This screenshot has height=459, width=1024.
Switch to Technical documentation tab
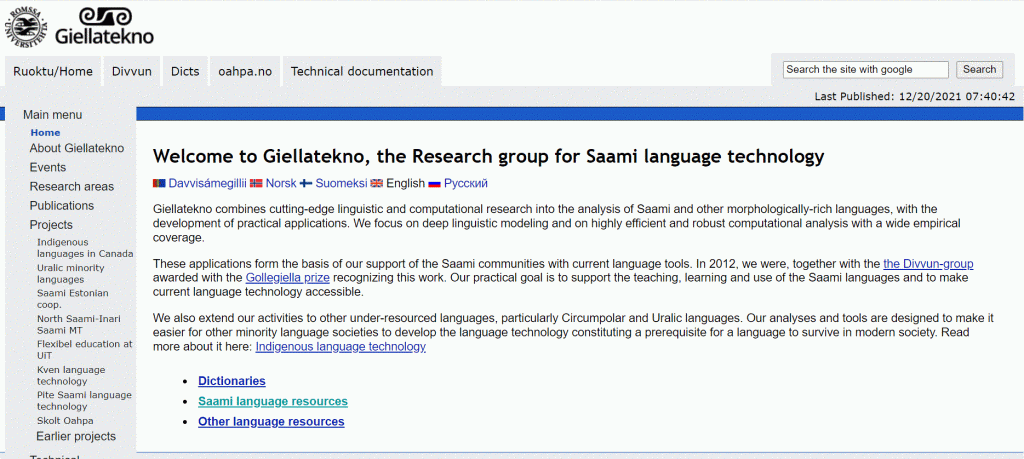(362, 71)
